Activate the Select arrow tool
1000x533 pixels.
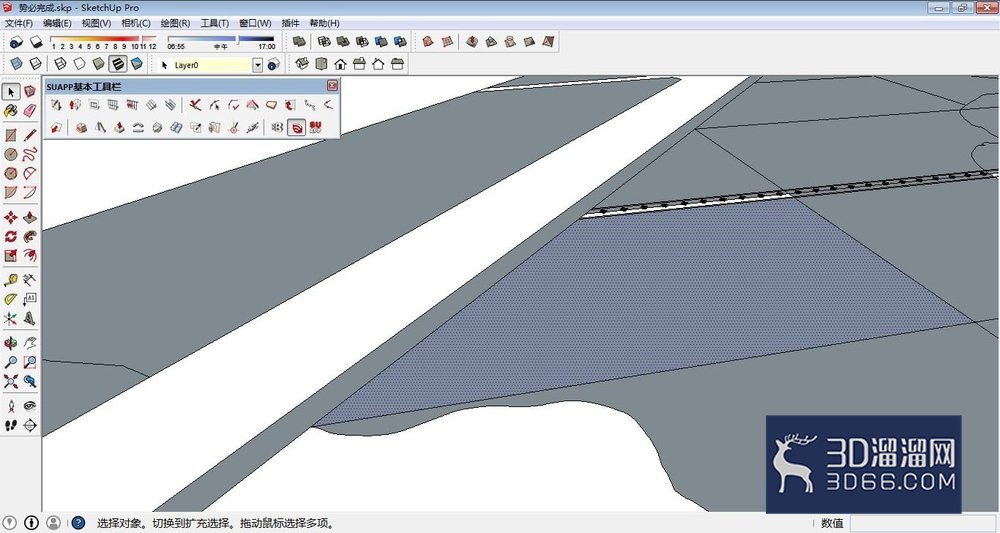(11, 92)
